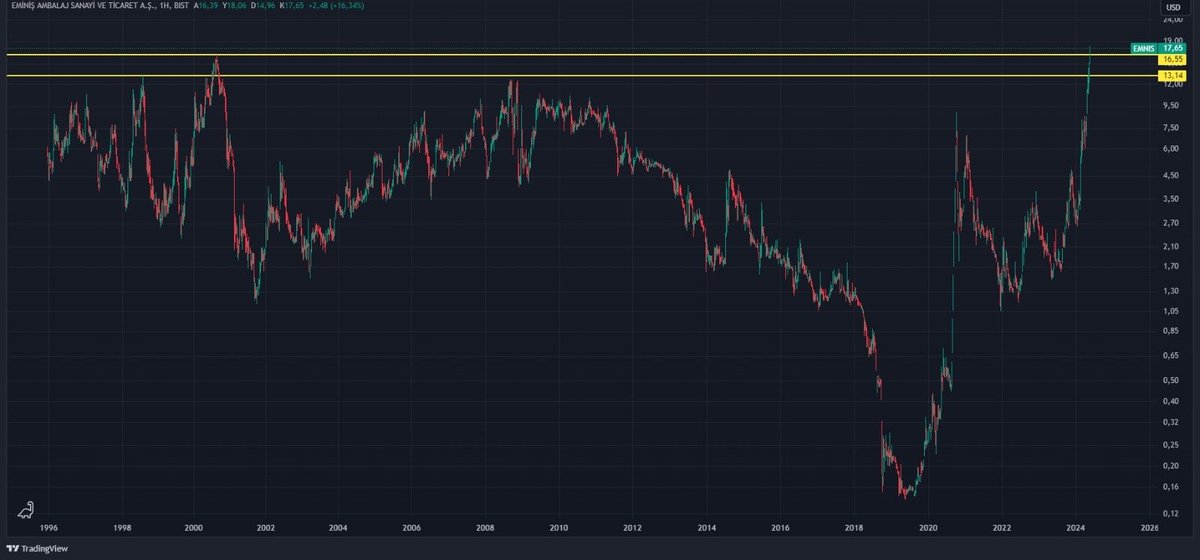Click the 1,05 price scale label
This screenshot has height=560, width=1200.
pyautogui.click(x=1173, y=311)
